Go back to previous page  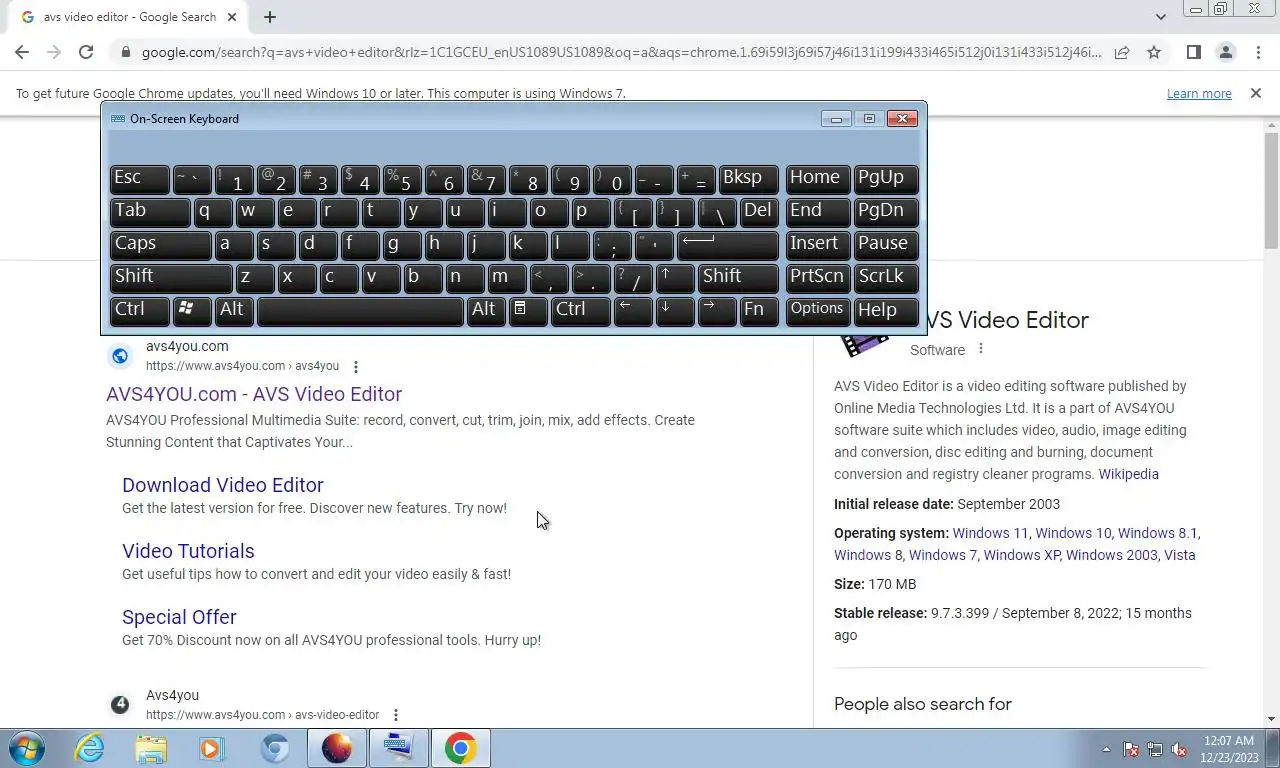point(22,52)
